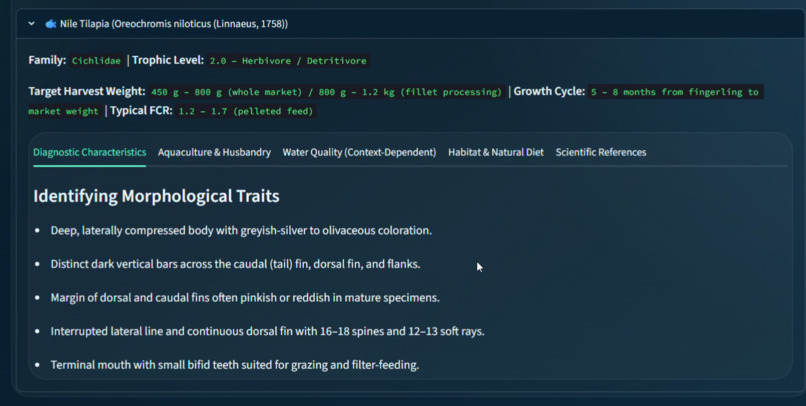Click the Typical FCR label
This screenshot has width=806, height=406.
click(141, 110)
